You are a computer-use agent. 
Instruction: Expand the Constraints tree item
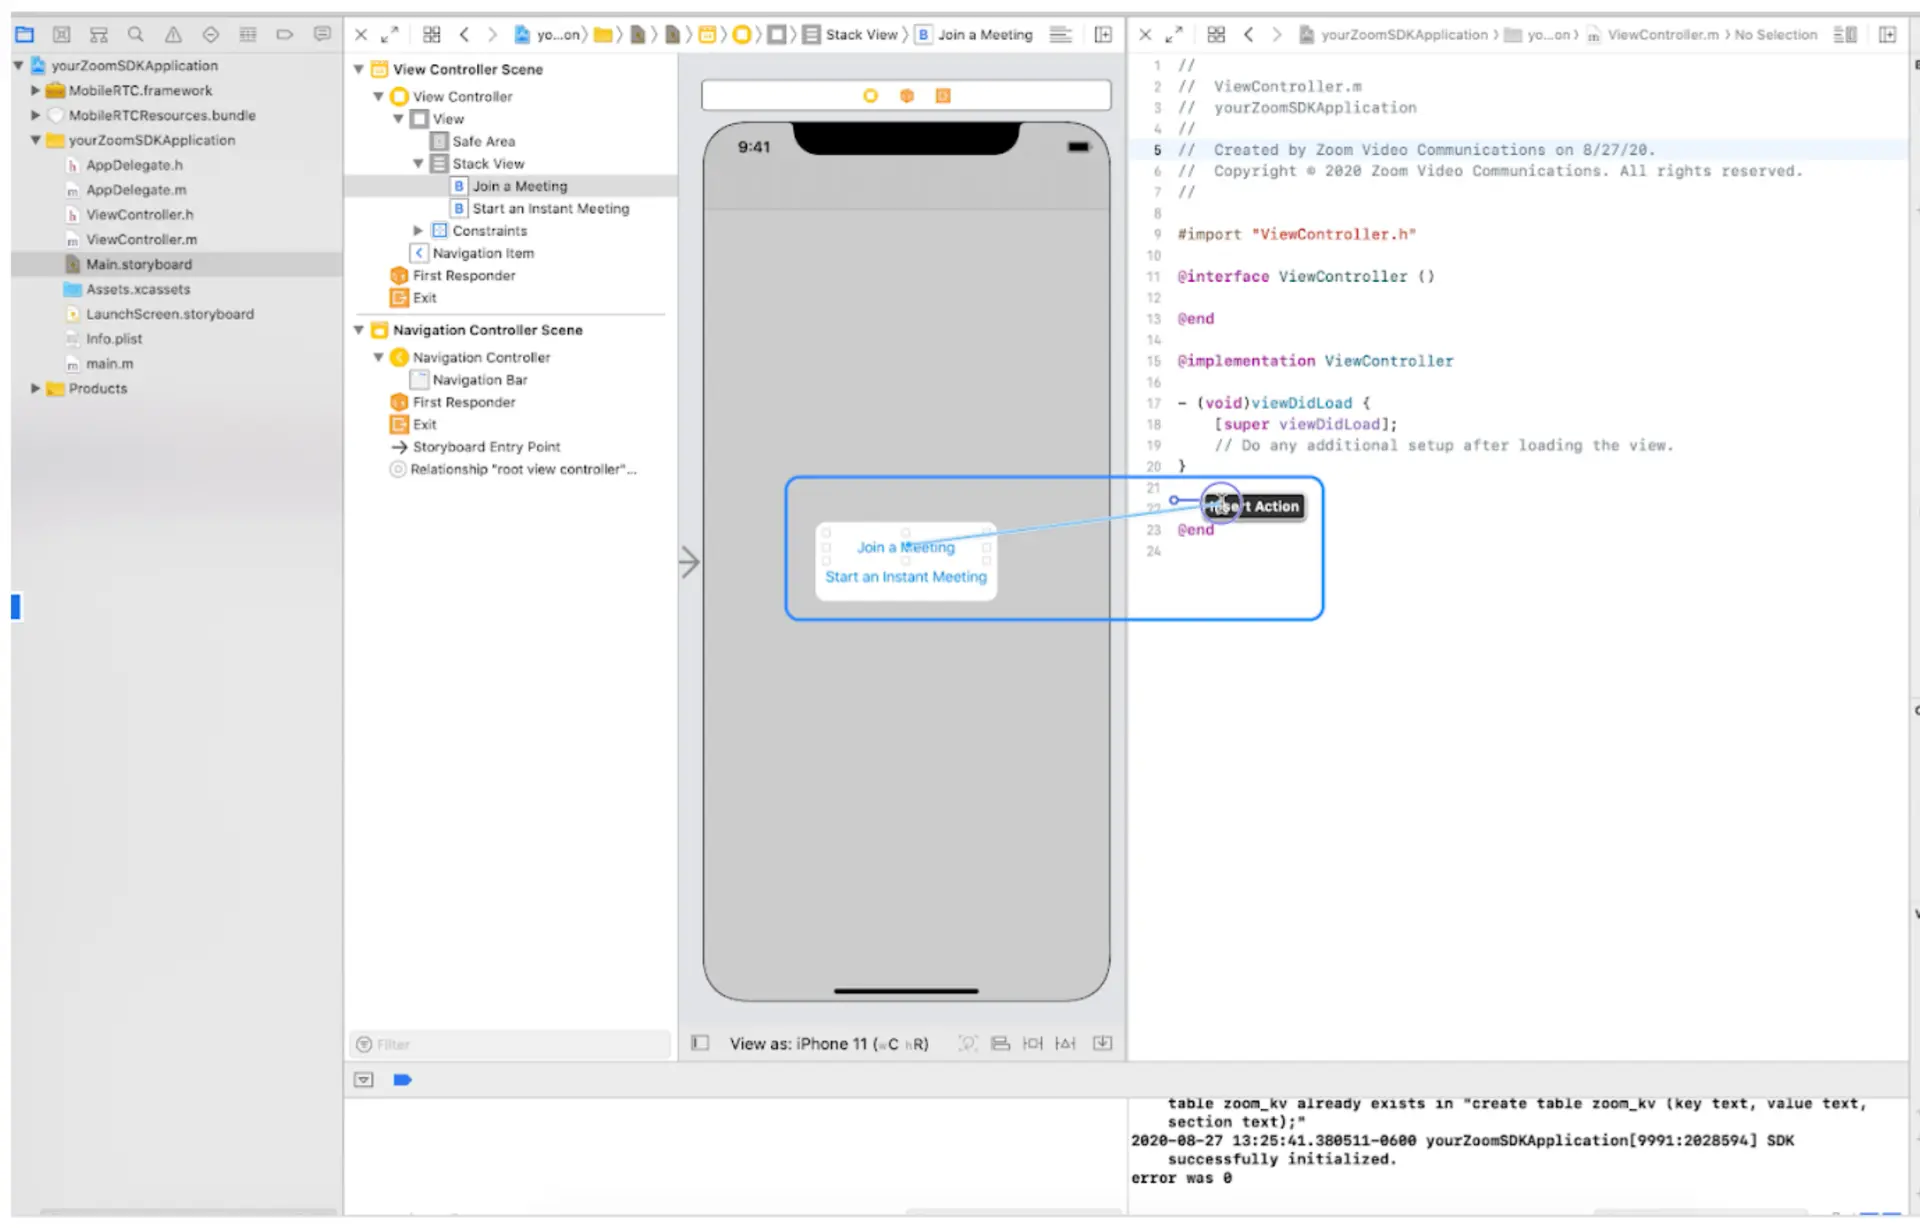pyautogui.click(x=418, y=230)
